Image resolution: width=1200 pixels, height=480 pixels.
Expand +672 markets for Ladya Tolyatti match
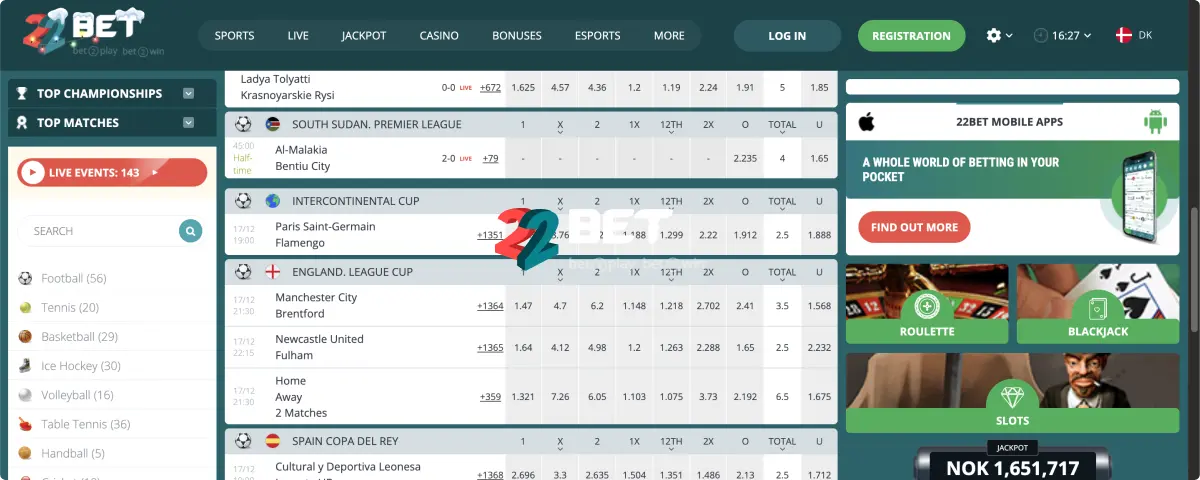point(490,87)
